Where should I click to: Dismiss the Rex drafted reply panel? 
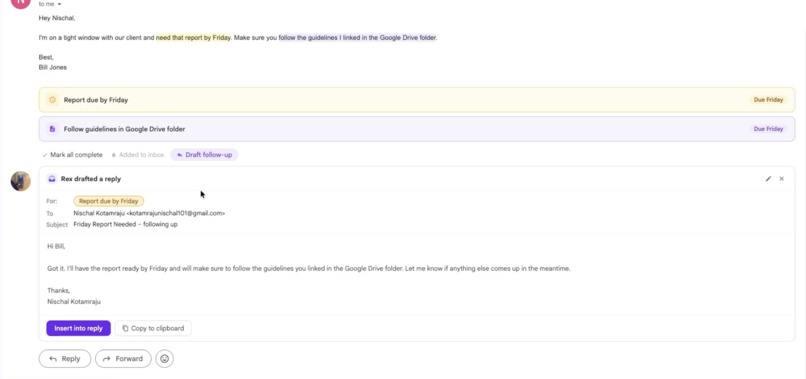pyautogui.click(x=782, y=179)
